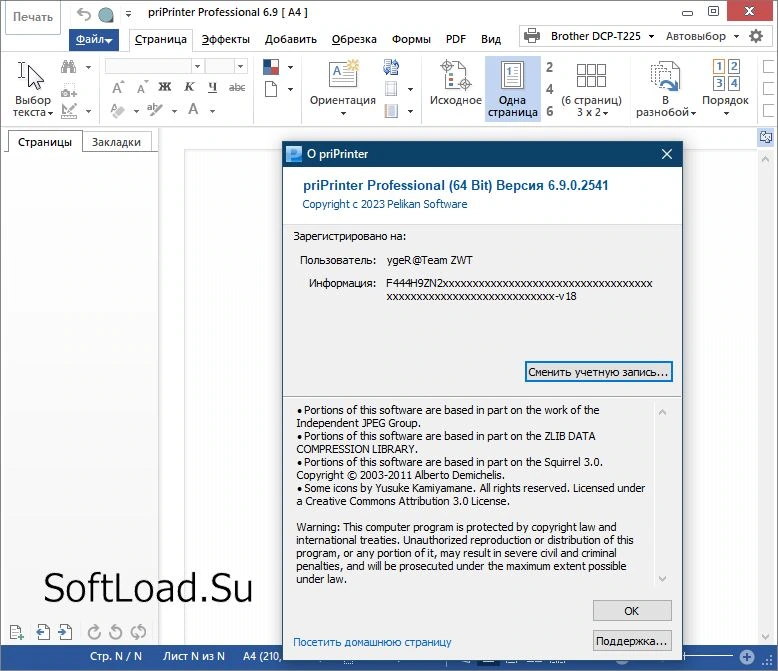Expand the color mode dropdown arrow
Viewport: 778px width, 671px height.
tap(290, 67)
